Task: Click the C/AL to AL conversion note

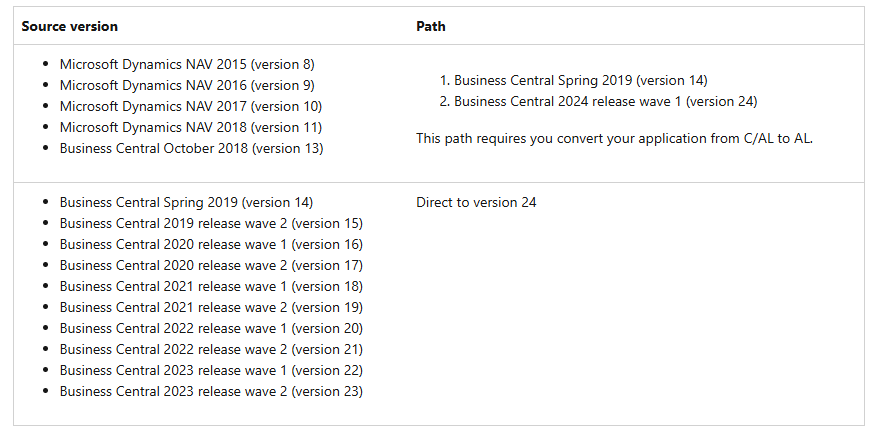Action: [614, 138]
